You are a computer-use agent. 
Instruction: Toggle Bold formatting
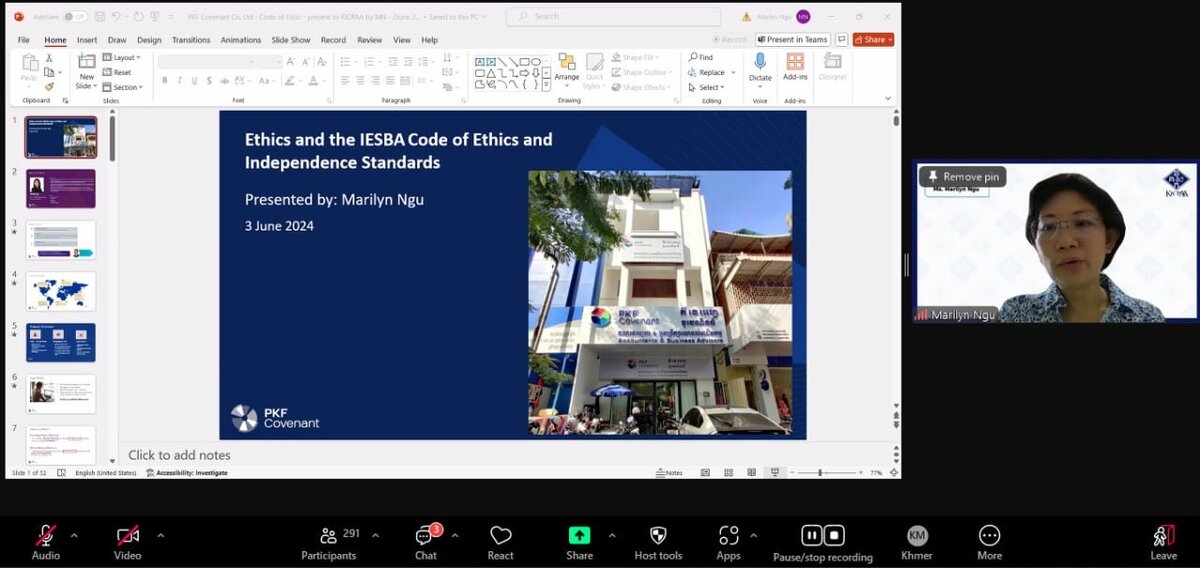coord(165,81)
